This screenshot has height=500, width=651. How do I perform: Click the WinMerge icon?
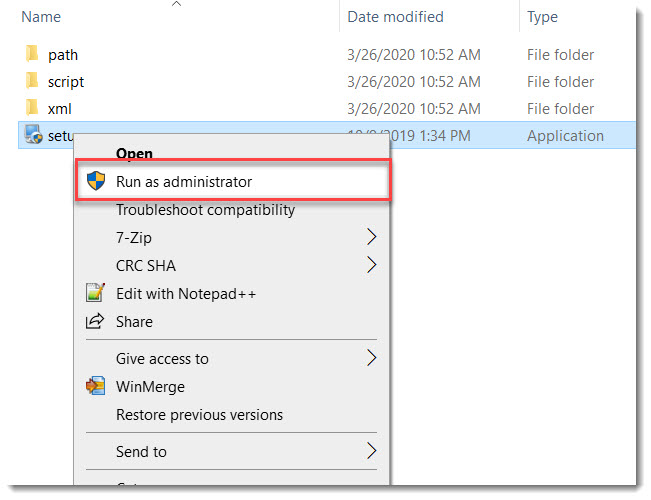click(x=96, y=386)
